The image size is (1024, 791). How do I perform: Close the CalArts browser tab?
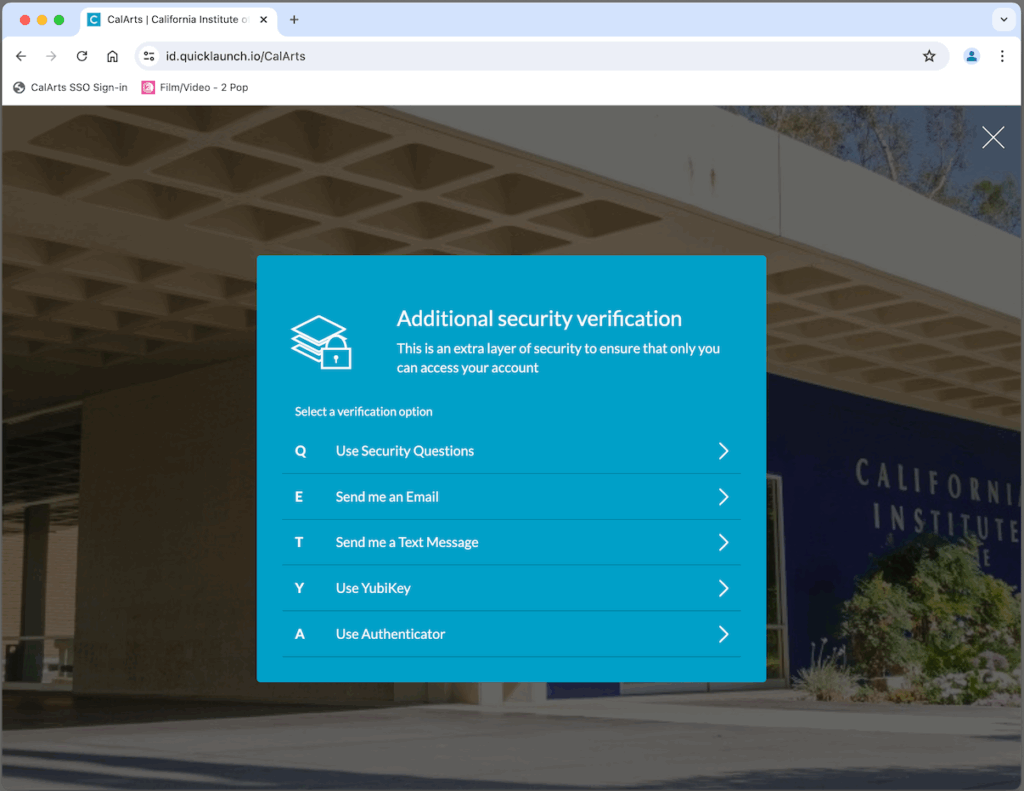tap(263, 20)
